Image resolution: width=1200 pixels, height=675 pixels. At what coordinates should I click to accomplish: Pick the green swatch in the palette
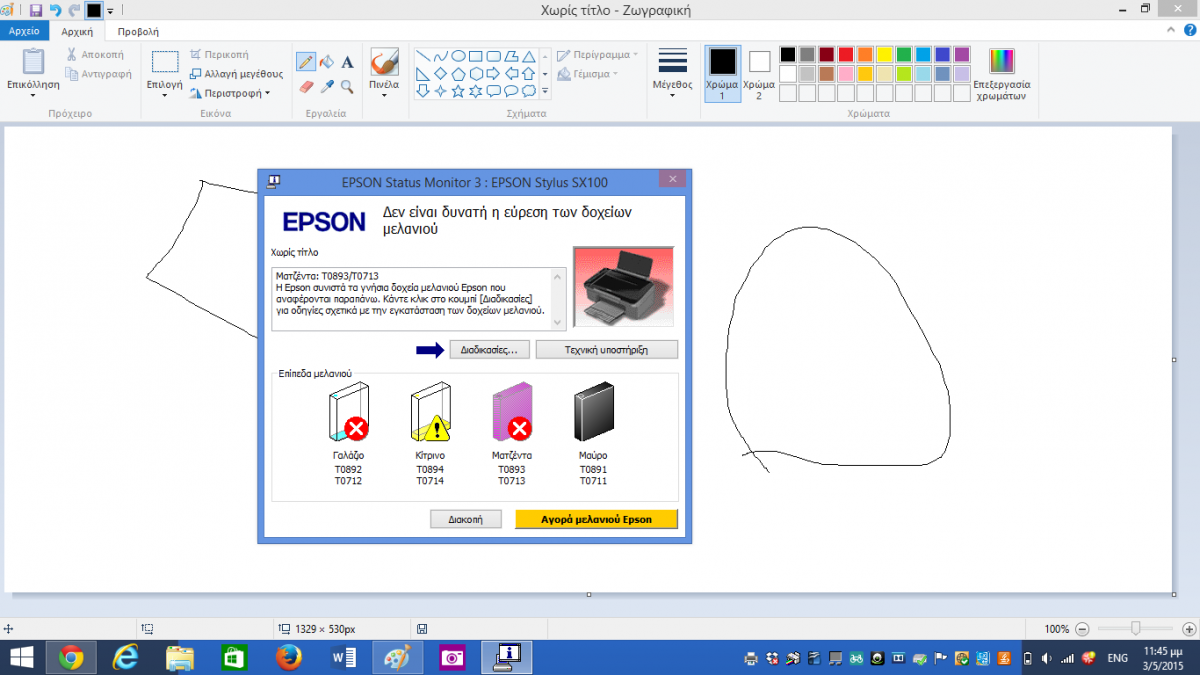point(903,55)
